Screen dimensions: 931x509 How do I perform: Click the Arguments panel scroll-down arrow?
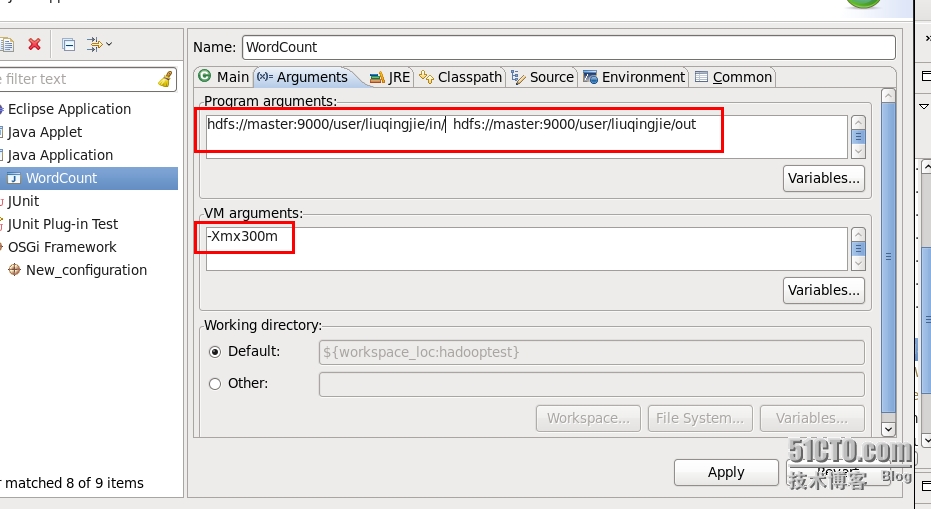[x=888, y=429]
